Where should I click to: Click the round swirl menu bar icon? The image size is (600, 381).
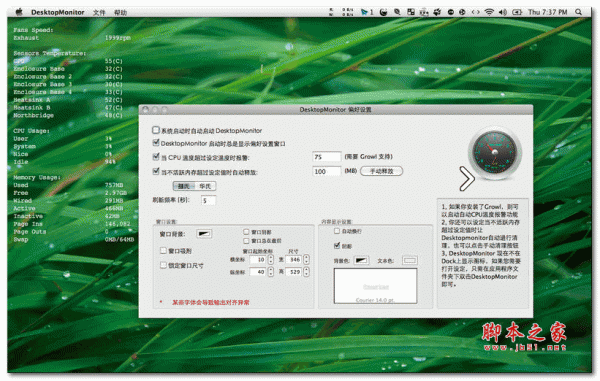(x=383, y=12)
